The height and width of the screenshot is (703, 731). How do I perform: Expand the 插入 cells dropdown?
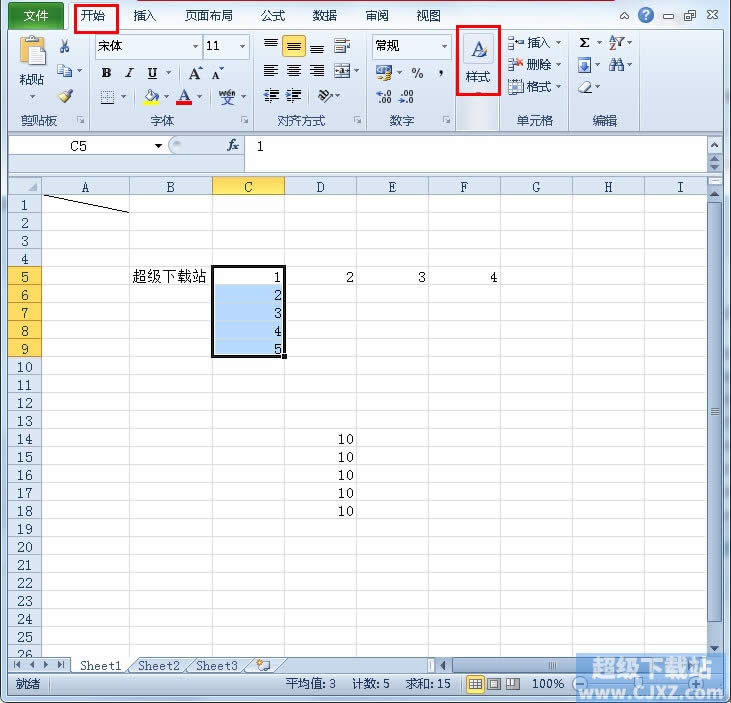(x=559, y=43)
